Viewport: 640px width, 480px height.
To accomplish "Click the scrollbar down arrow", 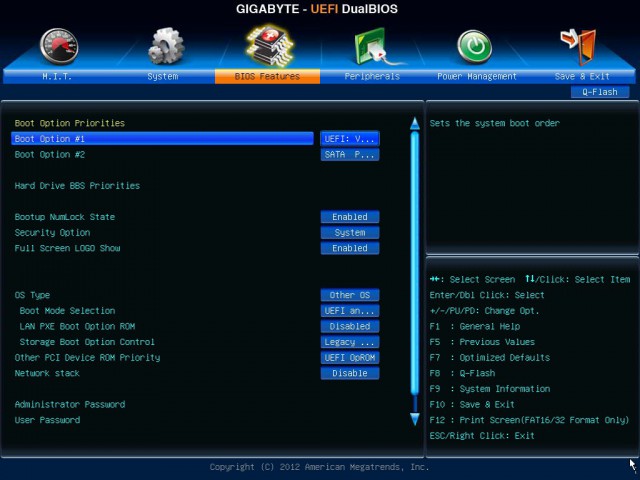I will click(x=415, y=419).
